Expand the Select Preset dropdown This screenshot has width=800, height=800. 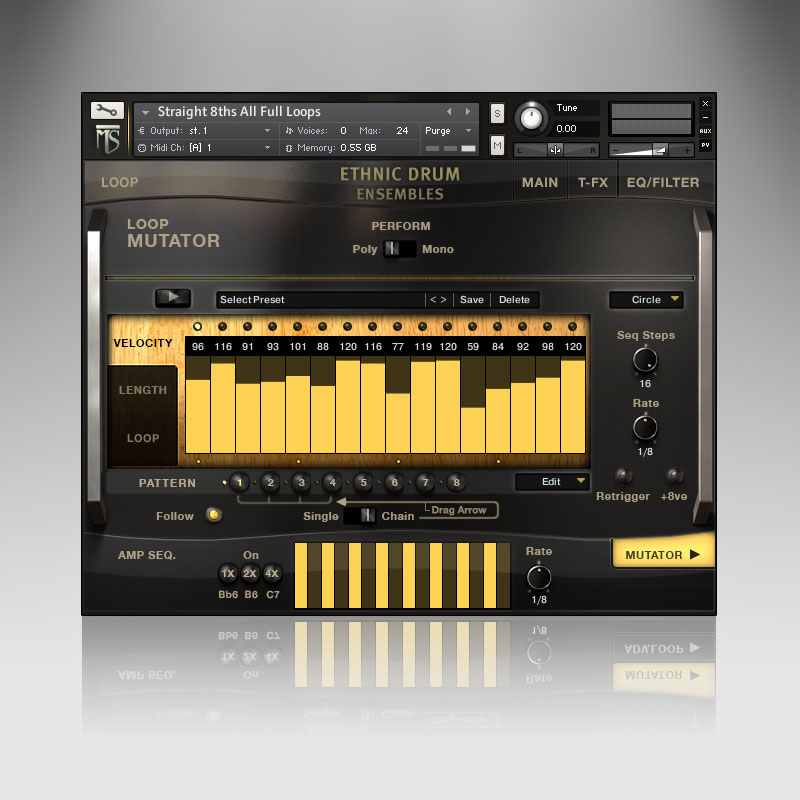click(x=320, y=300)
